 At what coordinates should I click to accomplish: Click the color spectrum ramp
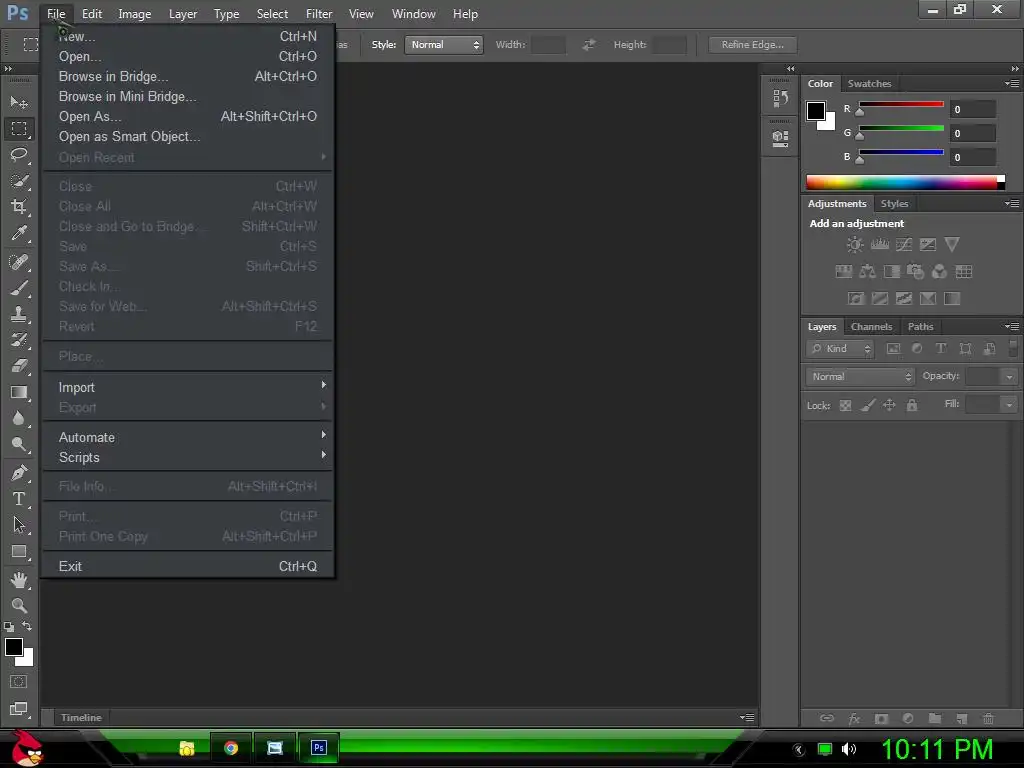(x=904, y=182)
